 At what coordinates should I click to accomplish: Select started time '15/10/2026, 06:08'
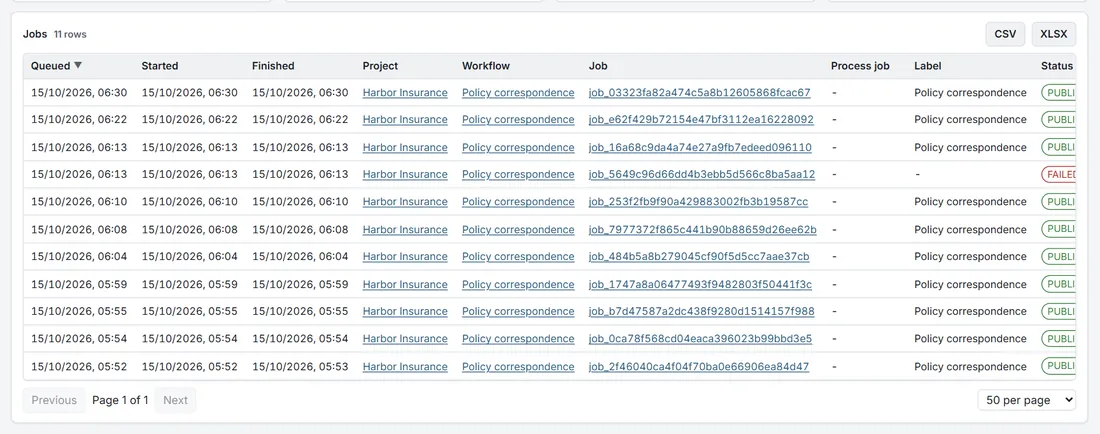tap(189, 229)
